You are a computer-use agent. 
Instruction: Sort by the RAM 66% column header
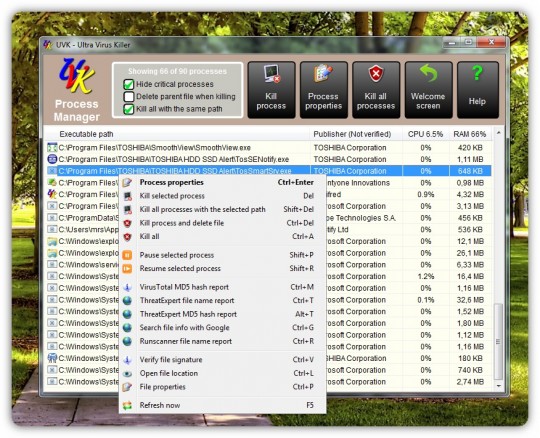[x=470, y=134]
